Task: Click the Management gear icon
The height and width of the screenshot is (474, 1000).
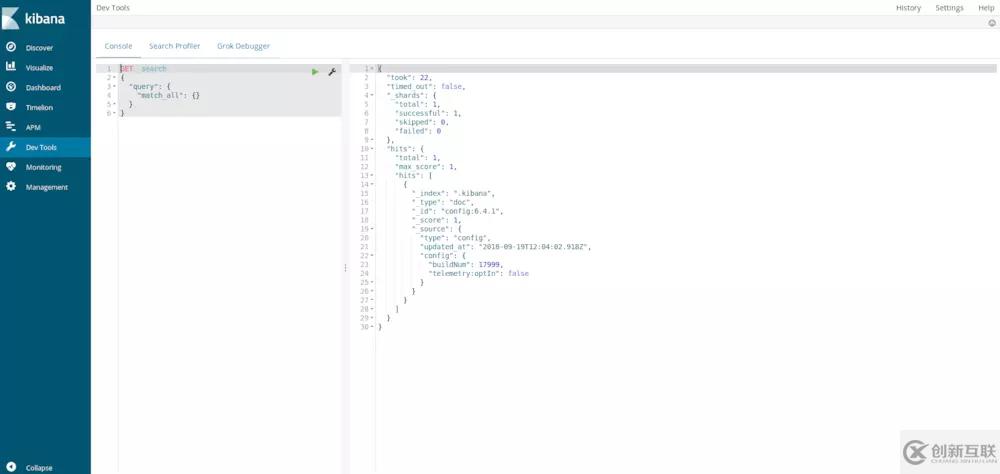Action: 11,187
